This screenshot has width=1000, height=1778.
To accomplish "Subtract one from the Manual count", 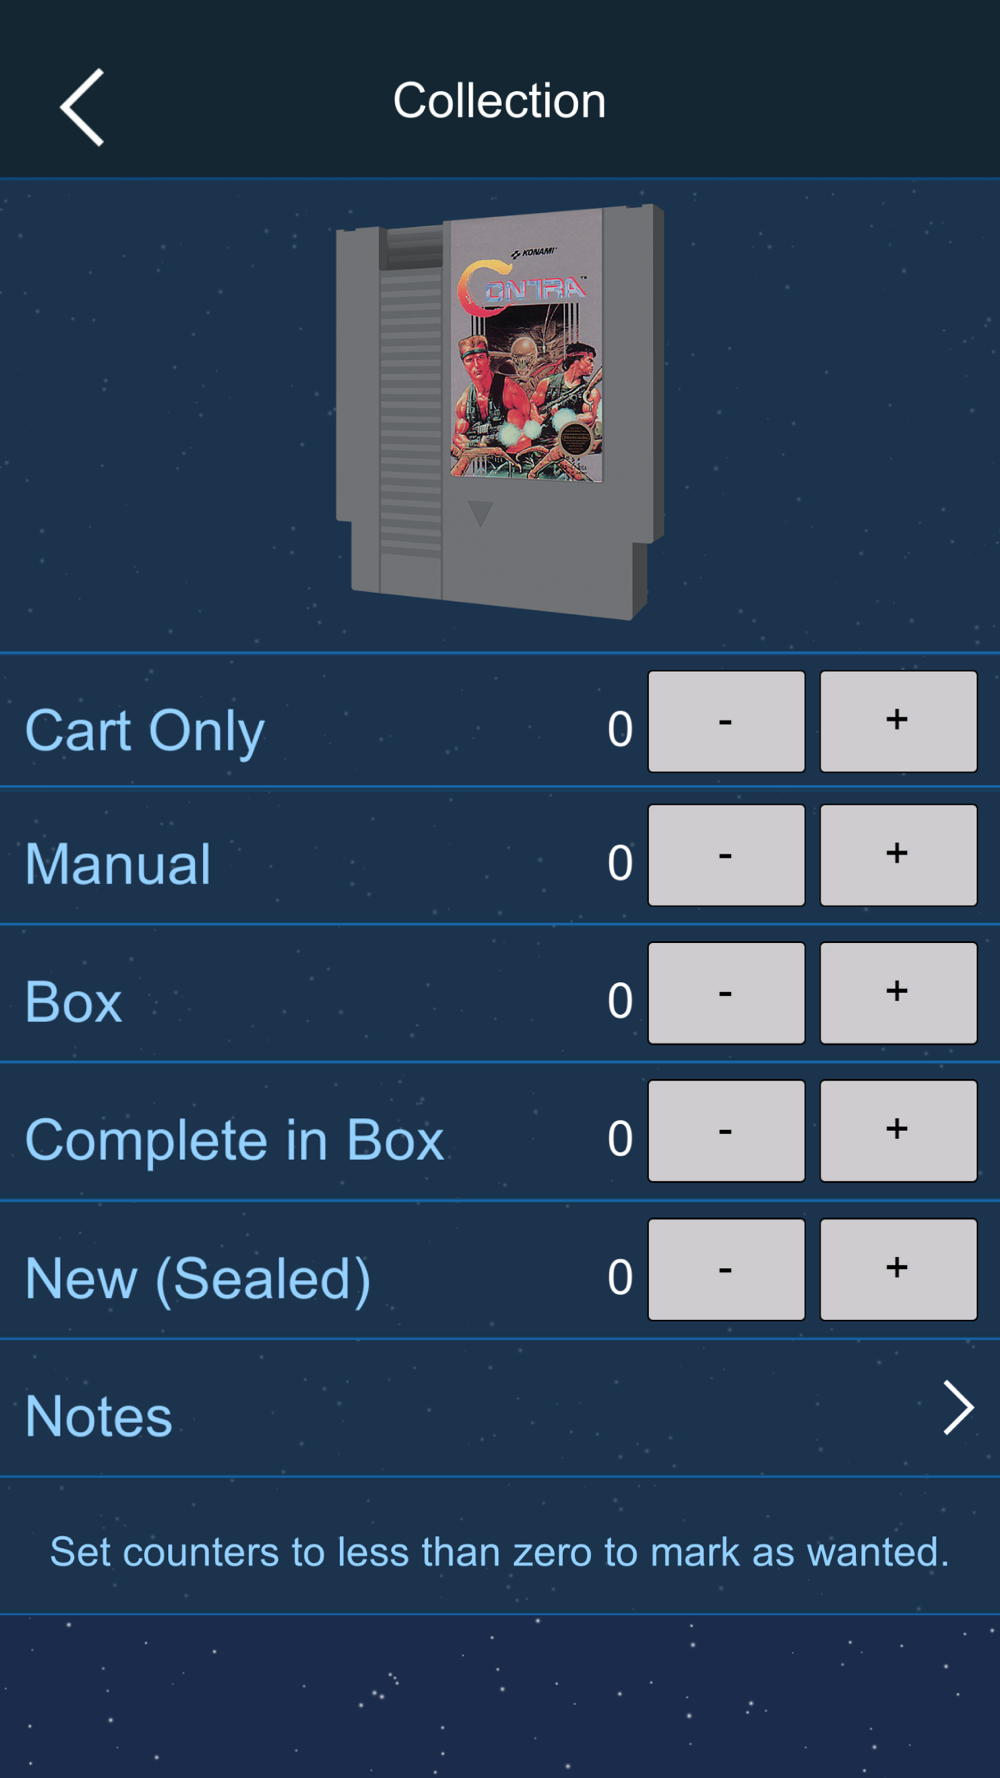I will click(726, 855).
